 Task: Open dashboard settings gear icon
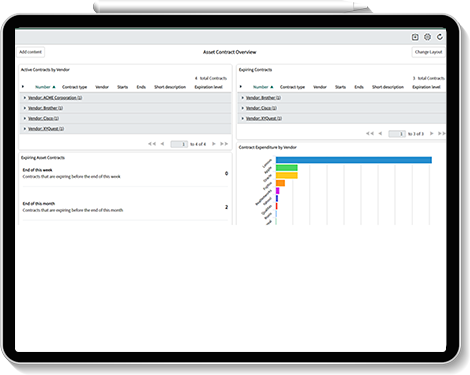coord(427,37)
